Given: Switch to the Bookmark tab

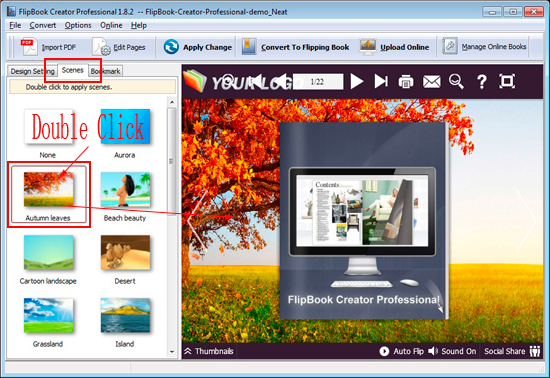Looking at the screenshot, I should coord(105,71).
